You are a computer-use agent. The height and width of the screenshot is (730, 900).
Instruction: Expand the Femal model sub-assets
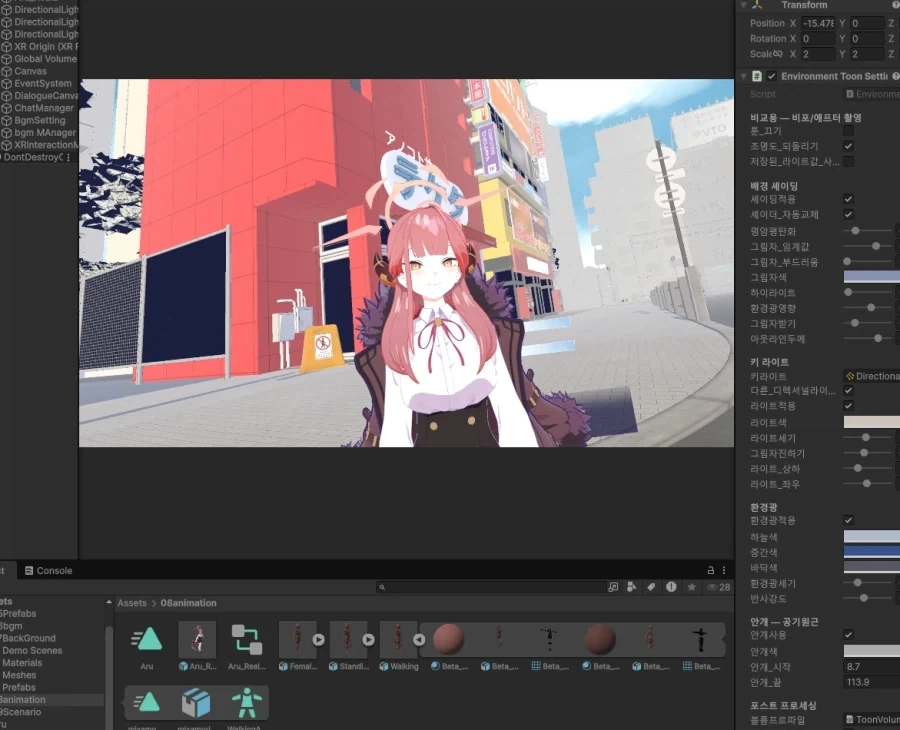click(319, 639)
